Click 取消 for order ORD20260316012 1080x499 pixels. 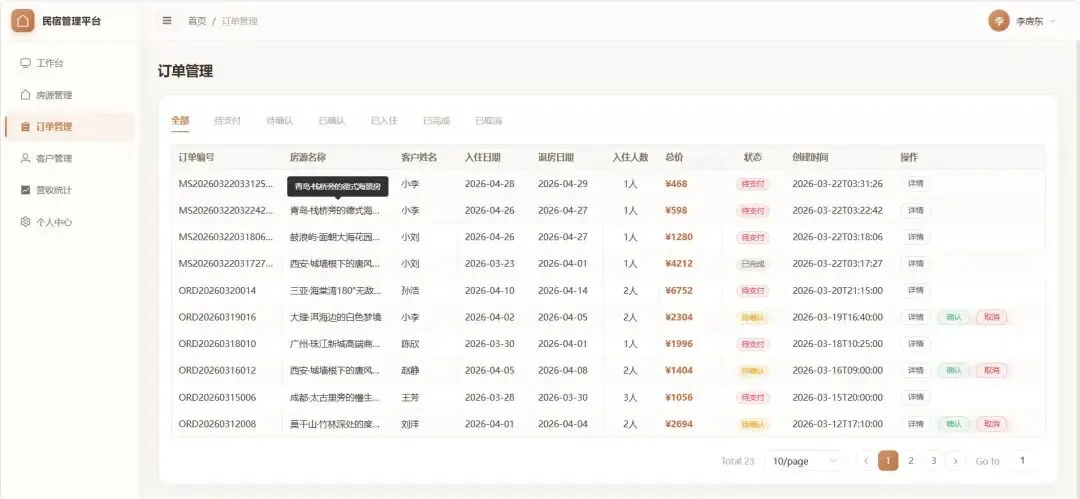click(x=992, y=370)
